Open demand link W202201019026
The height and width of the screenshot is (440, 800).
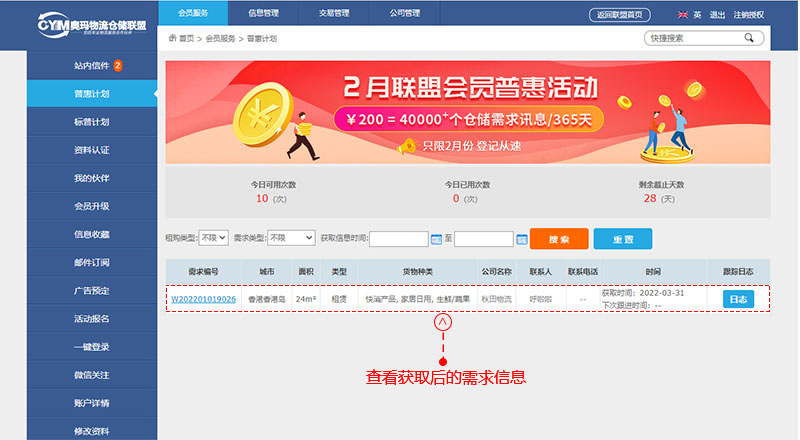coord(203,299)
